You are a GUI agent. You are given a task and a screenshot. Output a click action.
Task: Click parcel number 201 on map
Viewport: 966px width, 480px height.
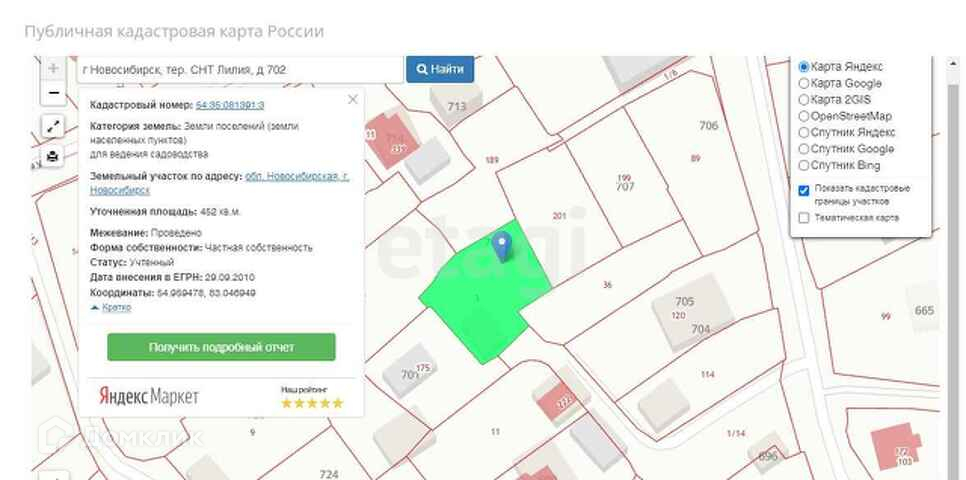click(559, 216)
